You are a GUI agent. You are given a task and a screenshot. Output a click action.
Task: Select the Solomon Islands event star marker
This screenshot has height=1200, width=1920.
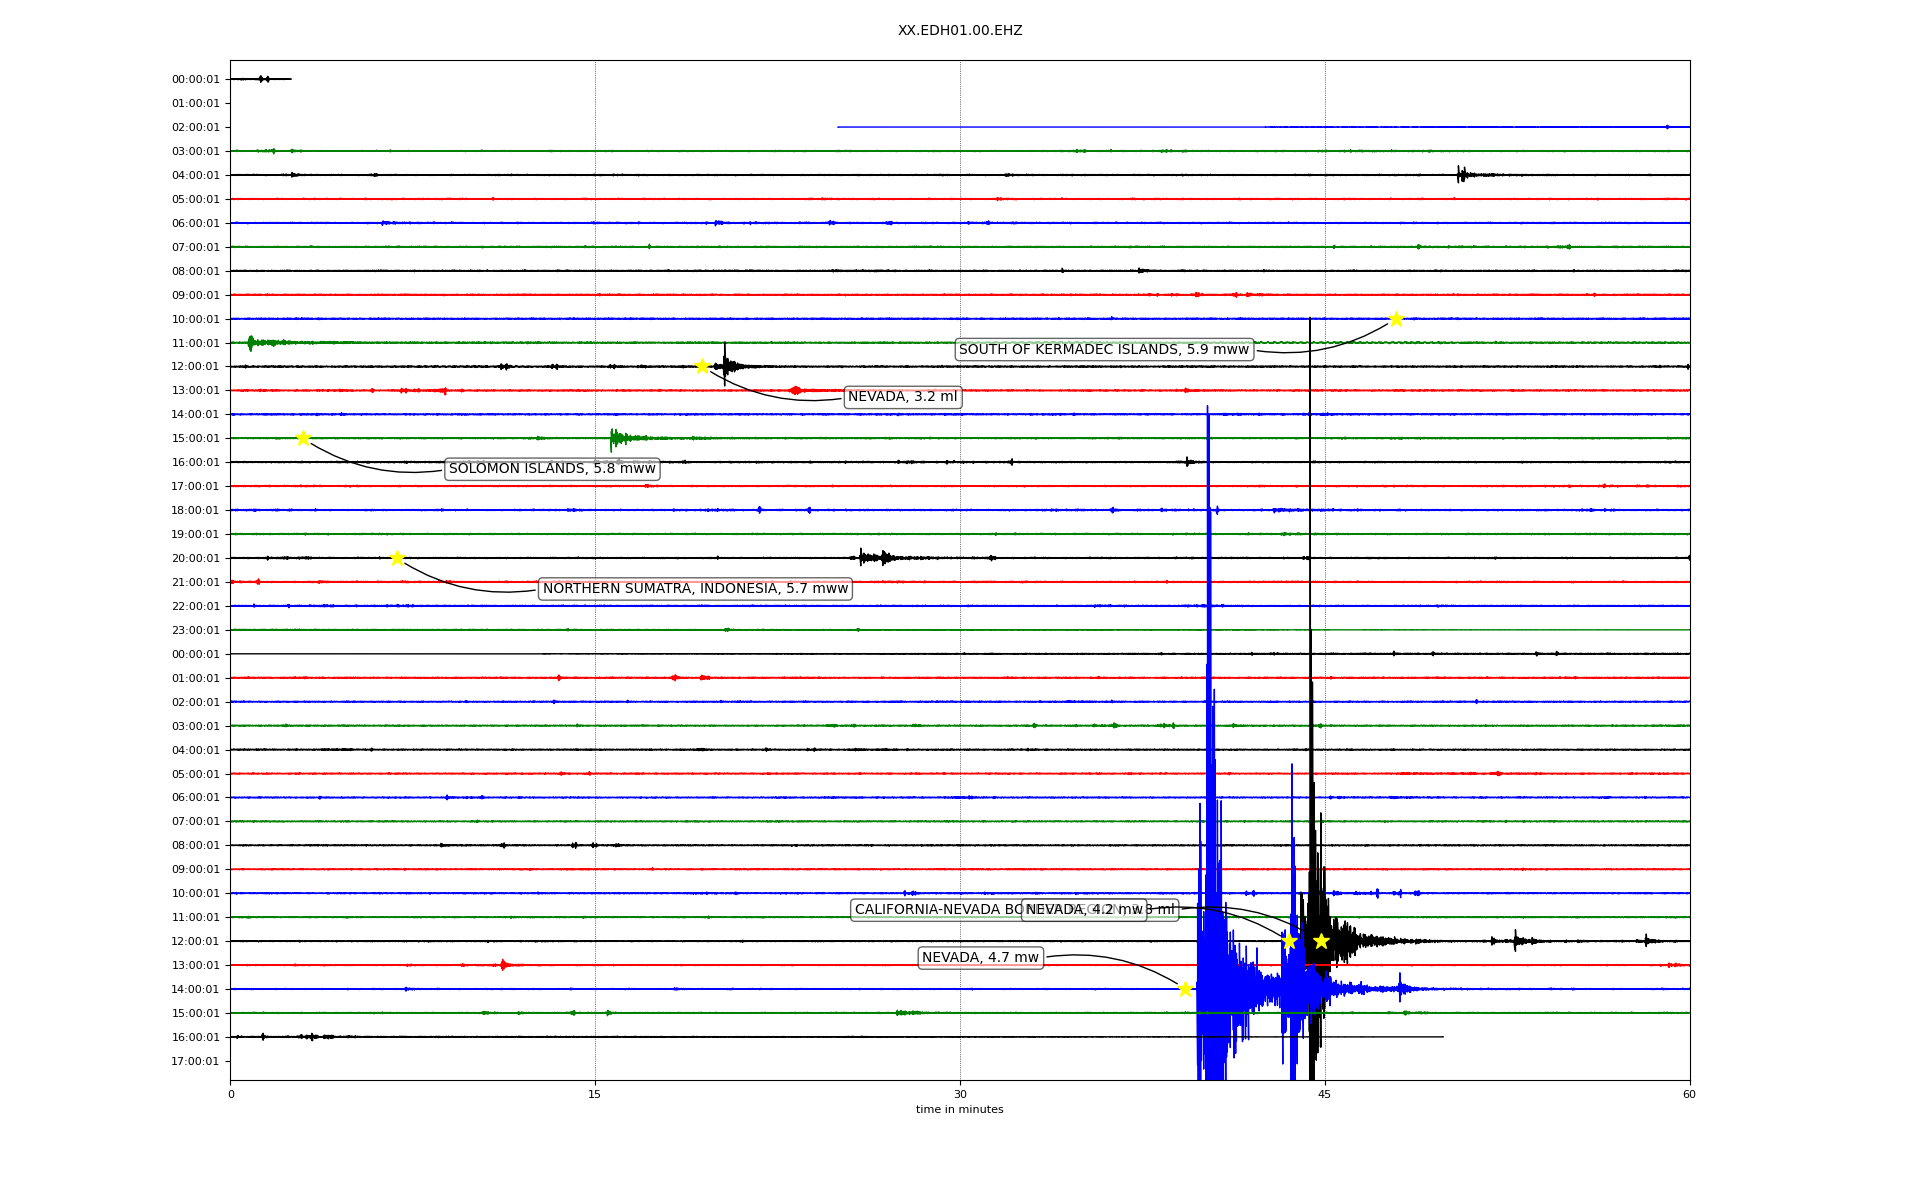pos(303,438)
